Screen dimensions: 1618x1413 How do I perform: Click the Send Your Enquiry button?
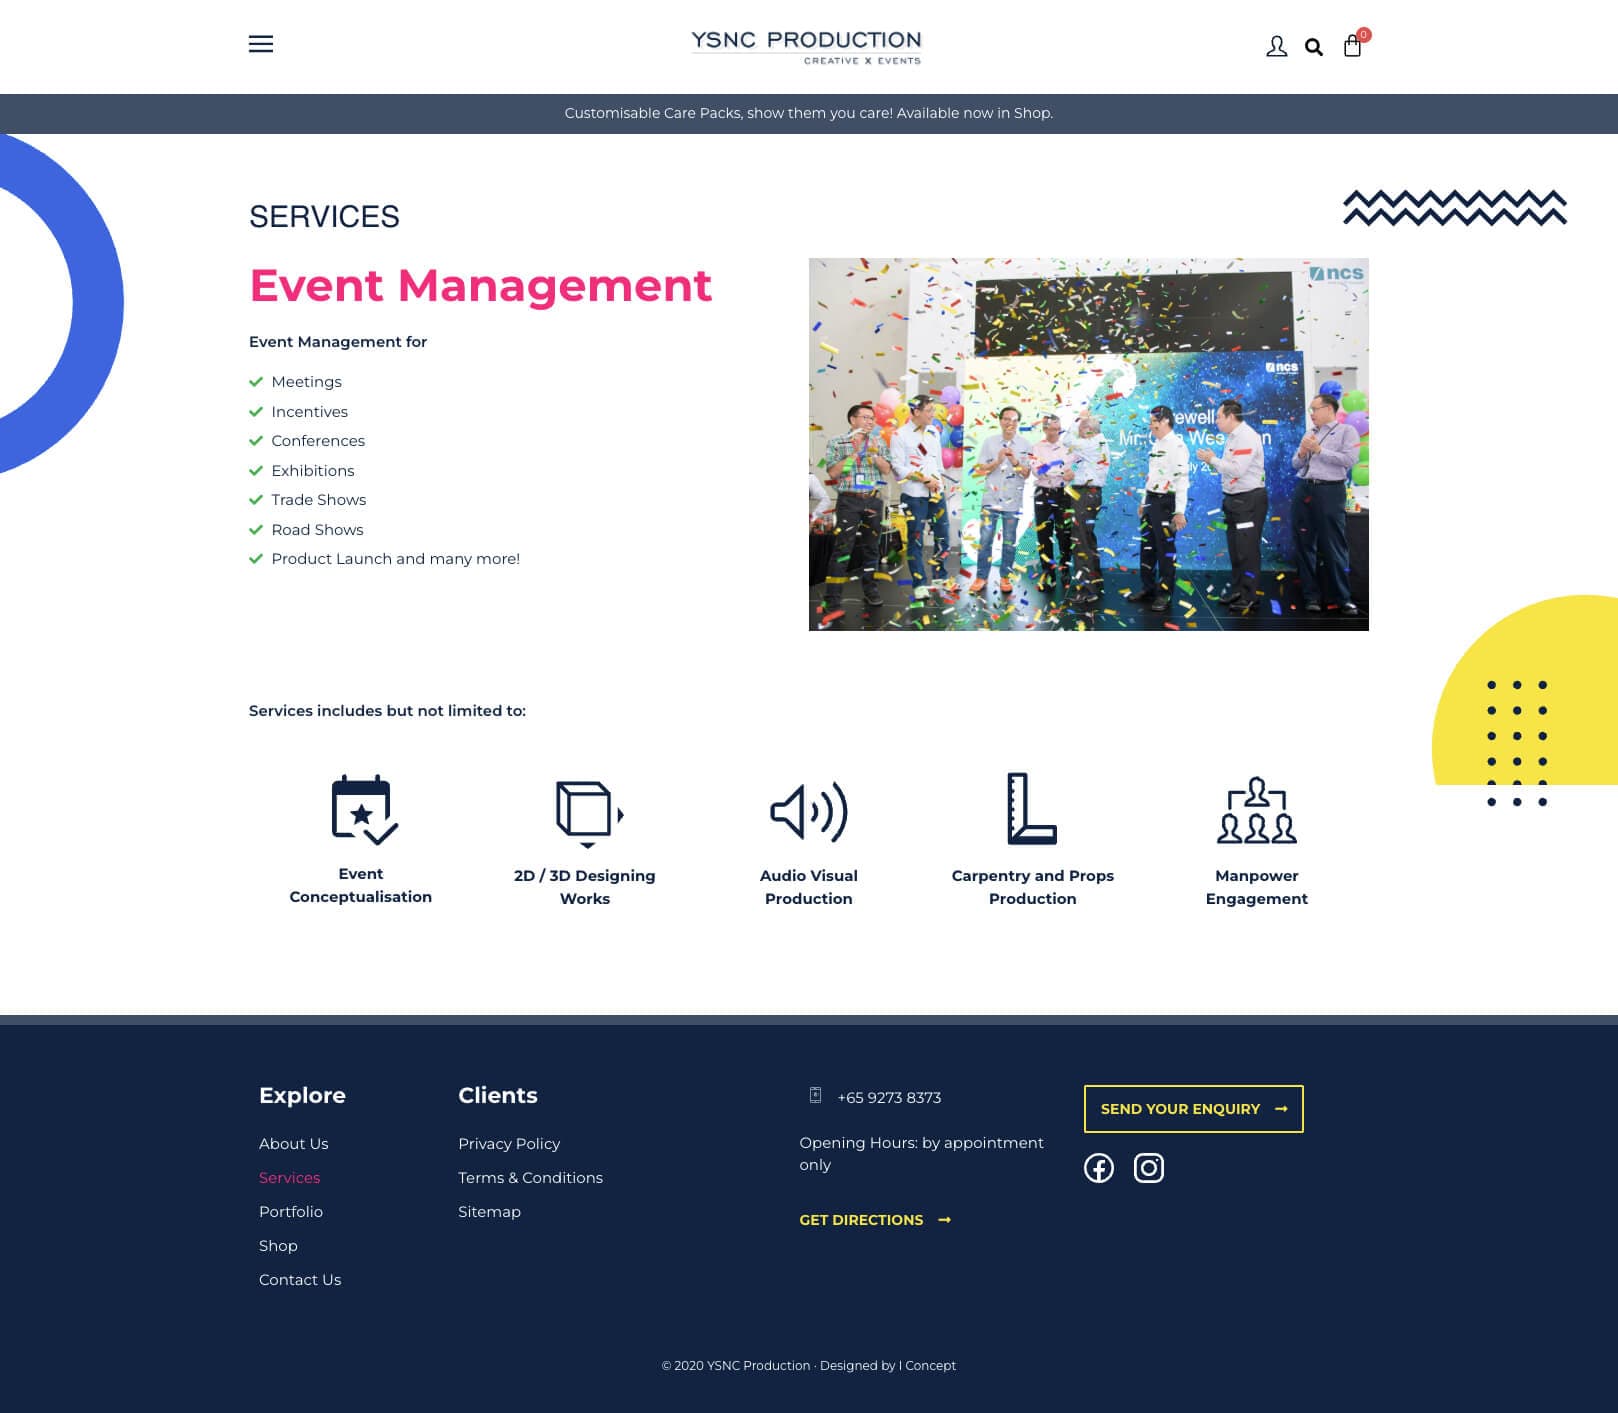coord(1194,1109)
